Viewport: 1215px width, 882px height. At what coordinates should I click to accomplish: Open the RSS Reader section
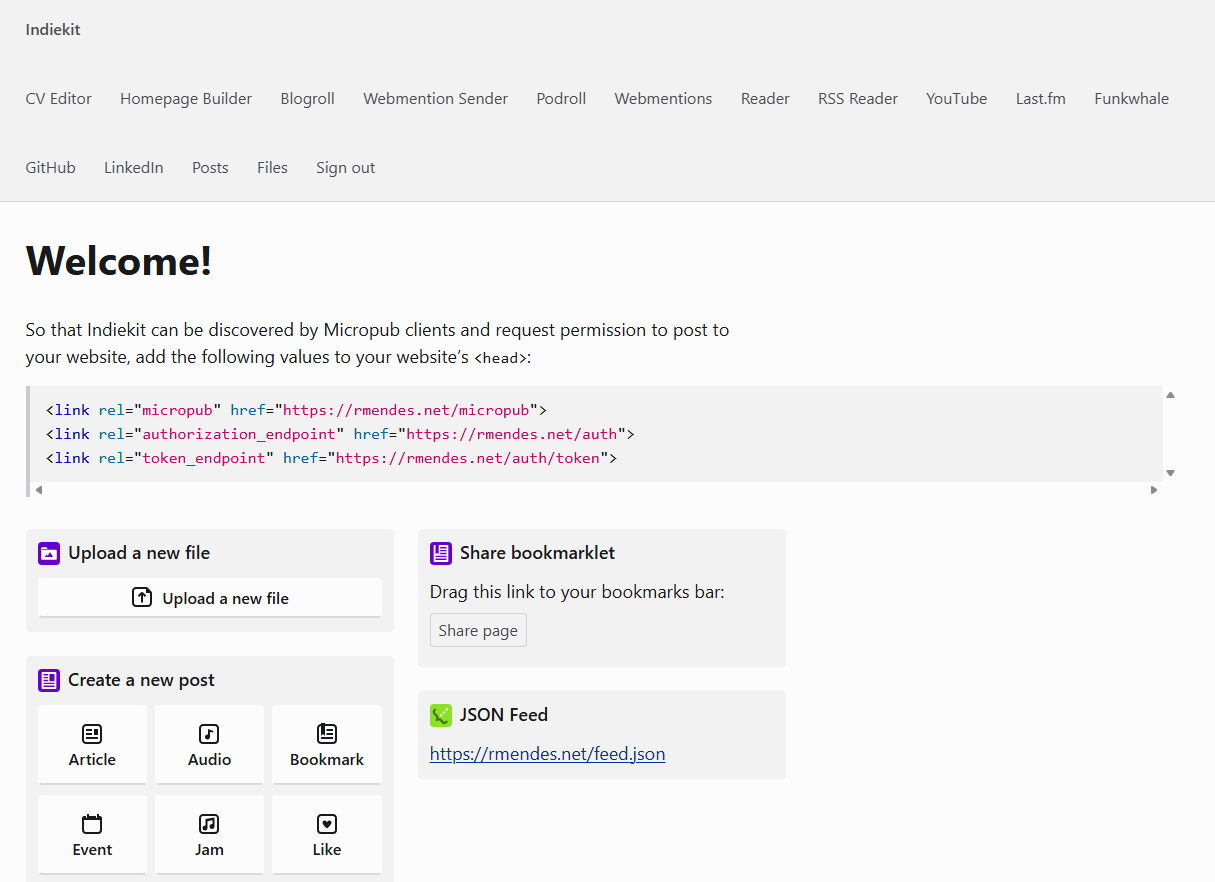click(857, 99)
